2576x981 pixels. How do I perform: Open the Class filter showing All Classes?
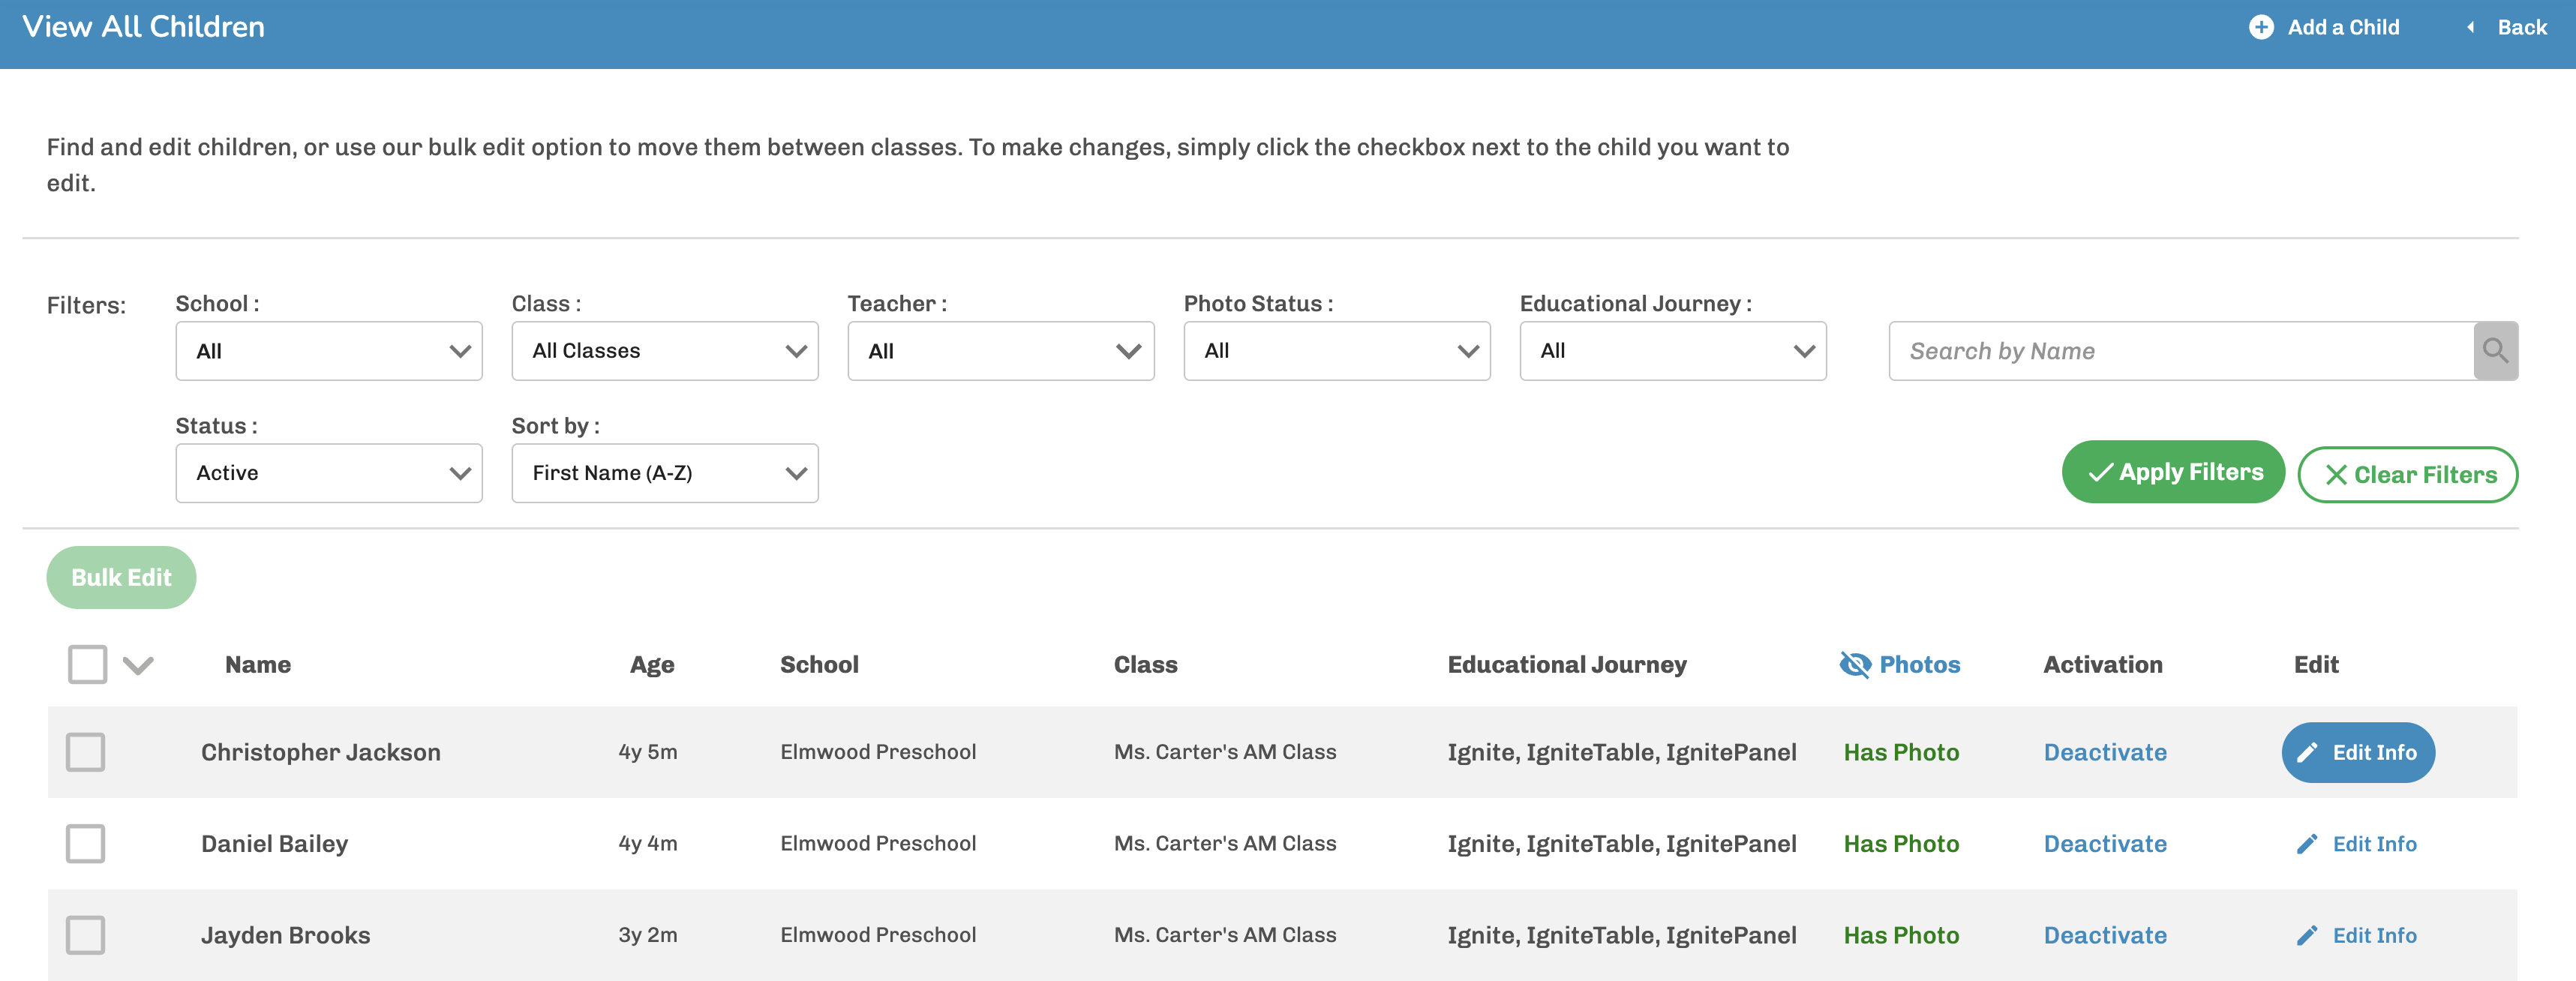pos(665,351)
